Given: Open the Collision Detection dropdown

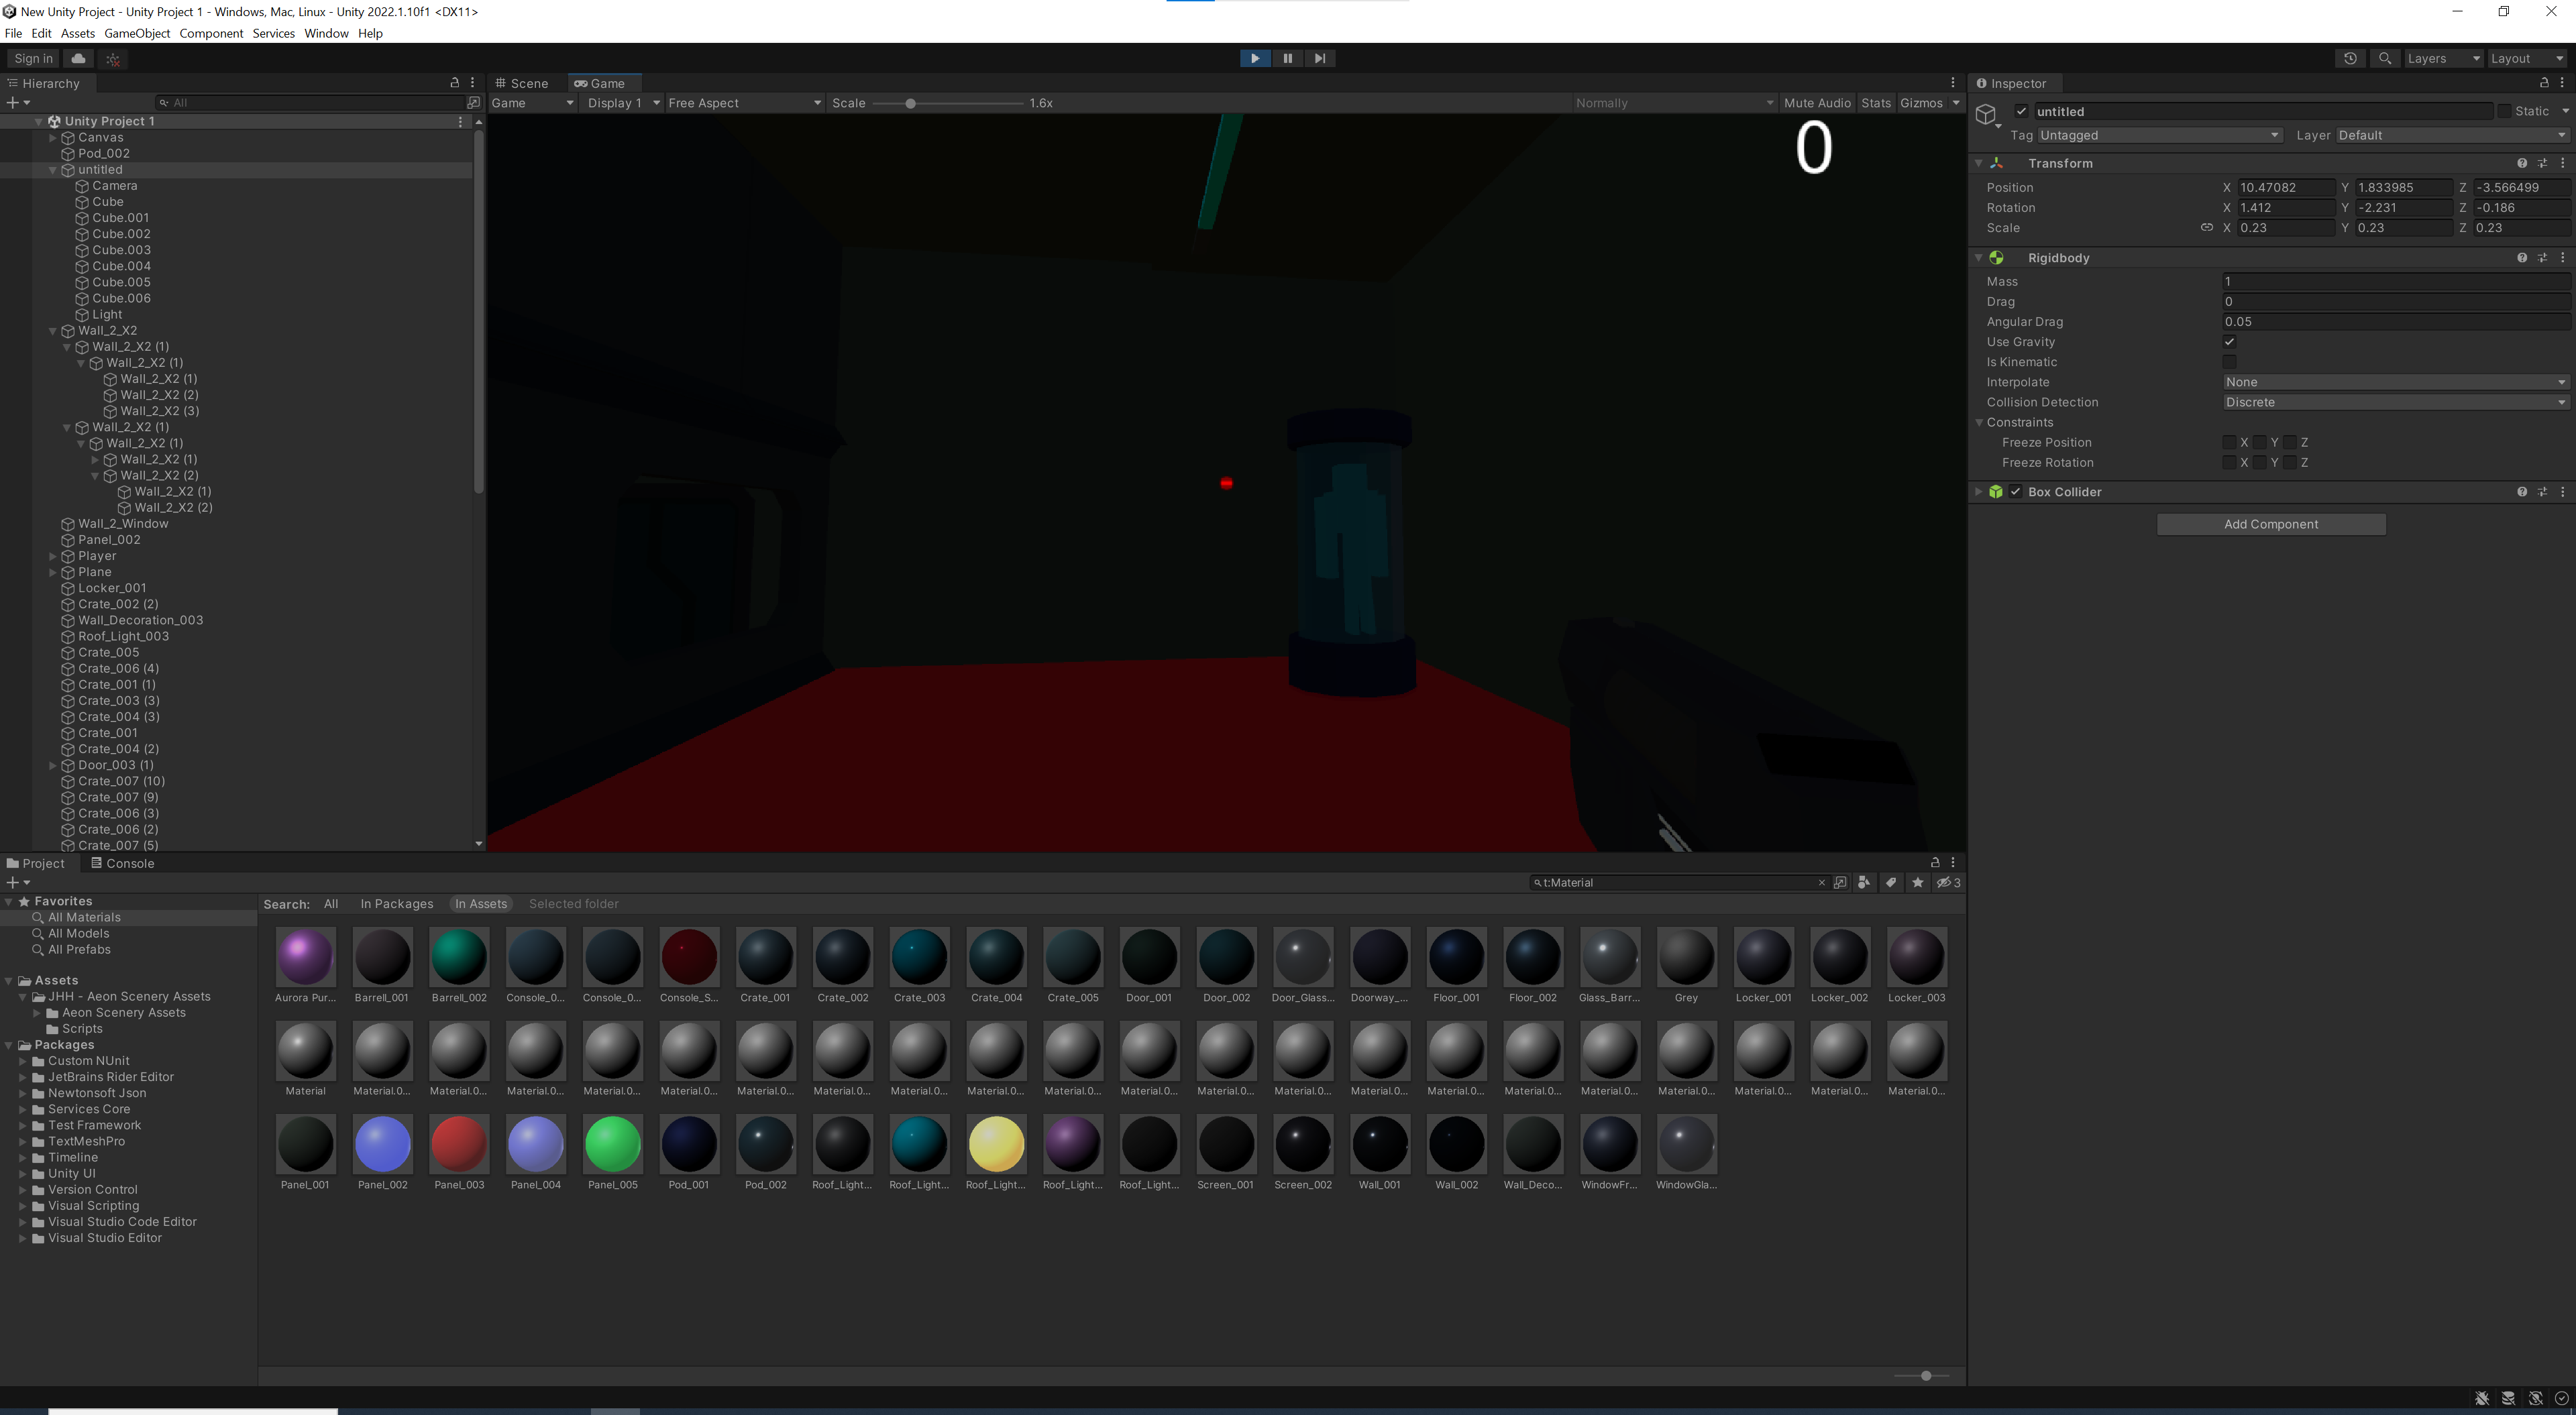Looking at the screenshot, I should point(2395,402).
